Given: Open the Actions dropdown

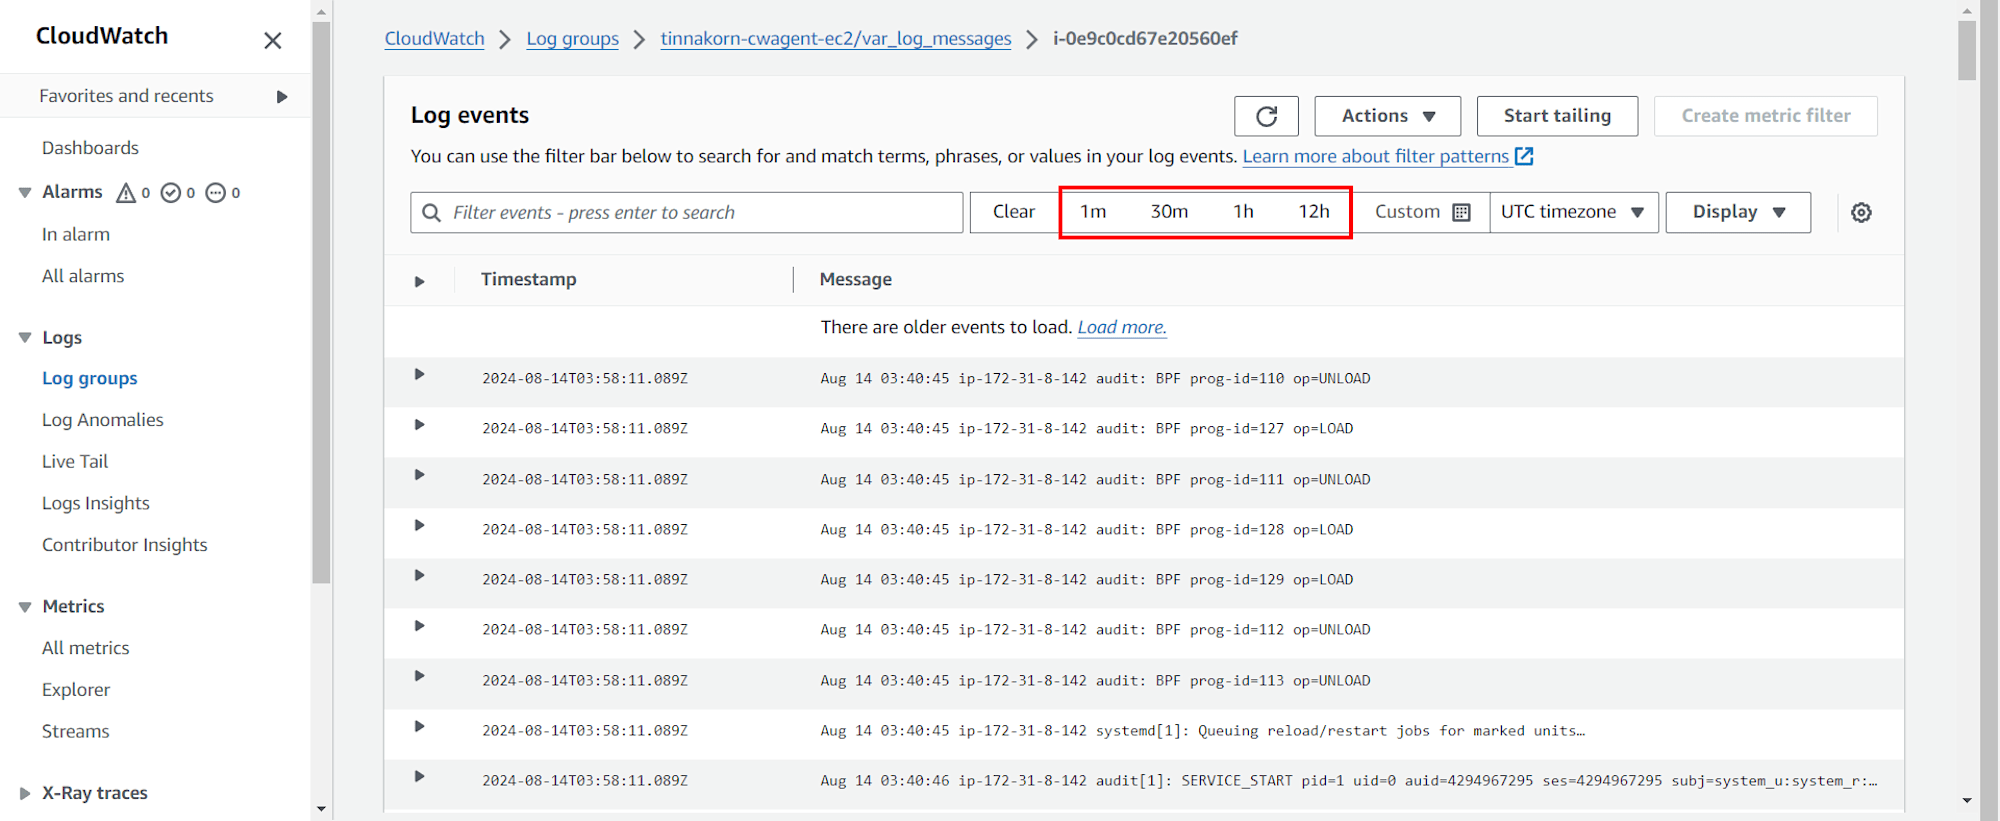Looking at the screenshot, I should pyautogui.click(x=1387, y=116).
